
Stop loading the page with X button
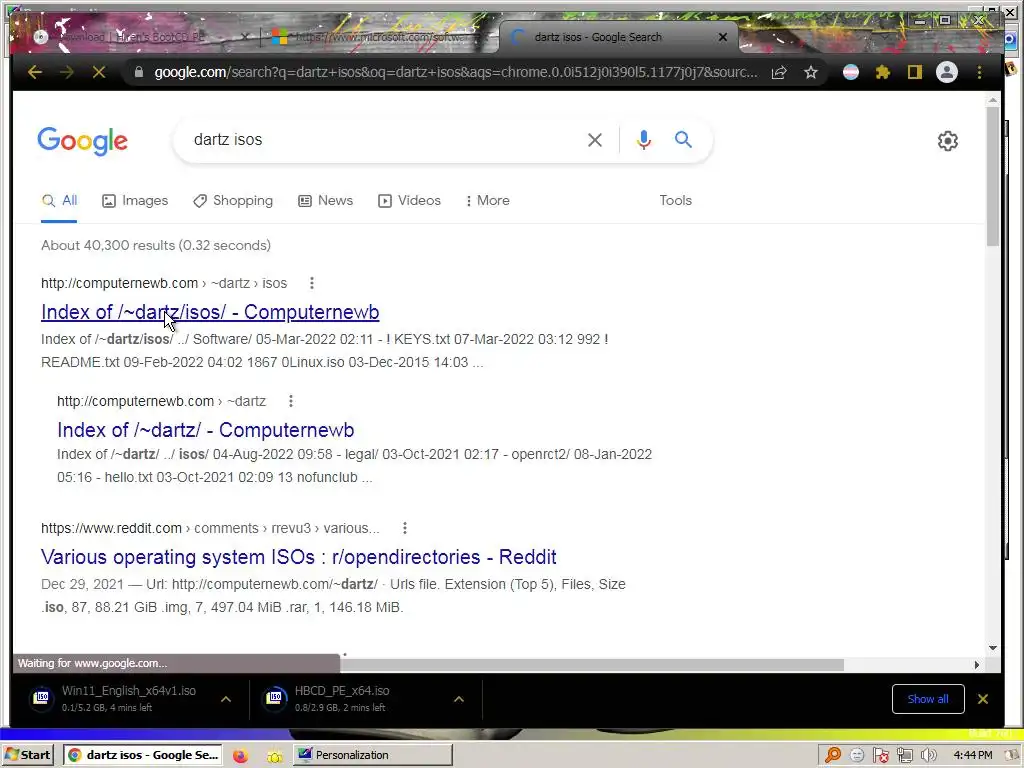tap(99, 72)
